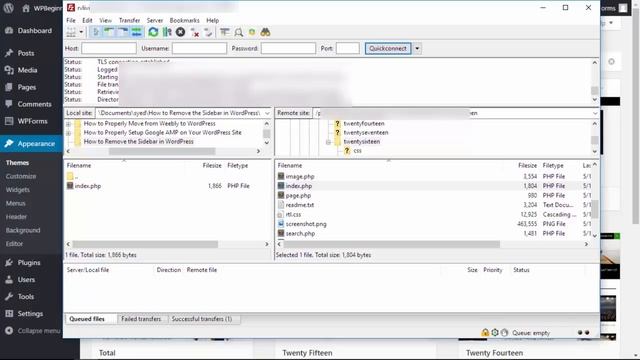Viewport: 640px width, 360px height.
Task: Click the Port input field
Action: [x=347, y=48]
